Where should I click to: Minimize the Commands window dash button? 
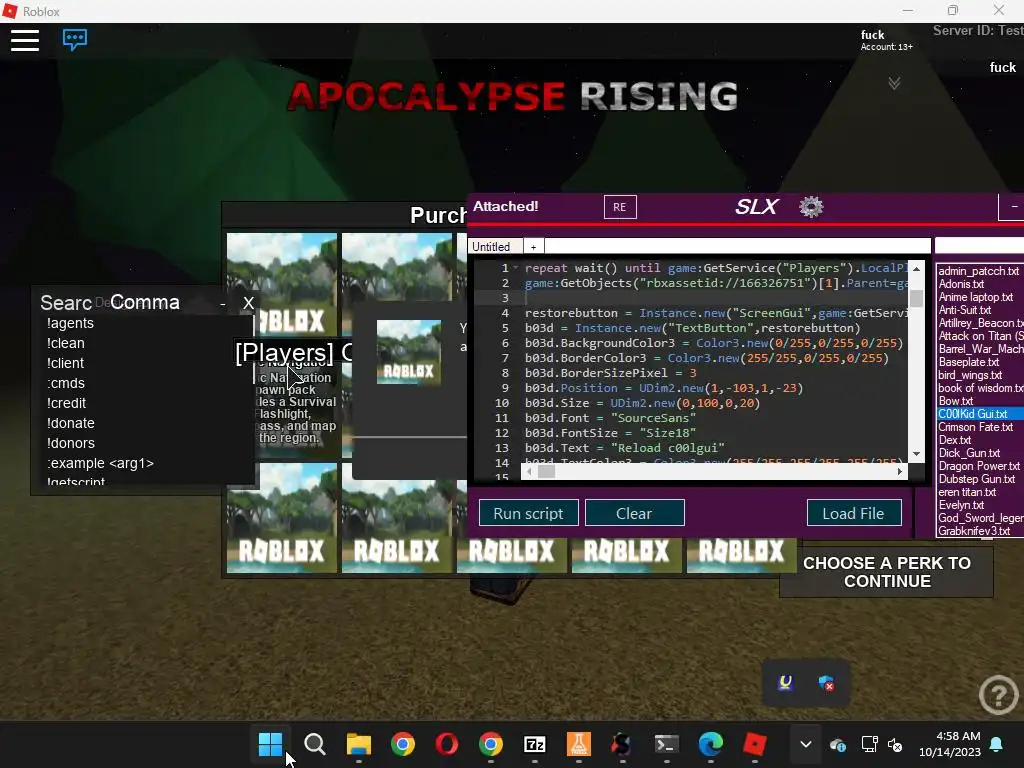(223, 304)
